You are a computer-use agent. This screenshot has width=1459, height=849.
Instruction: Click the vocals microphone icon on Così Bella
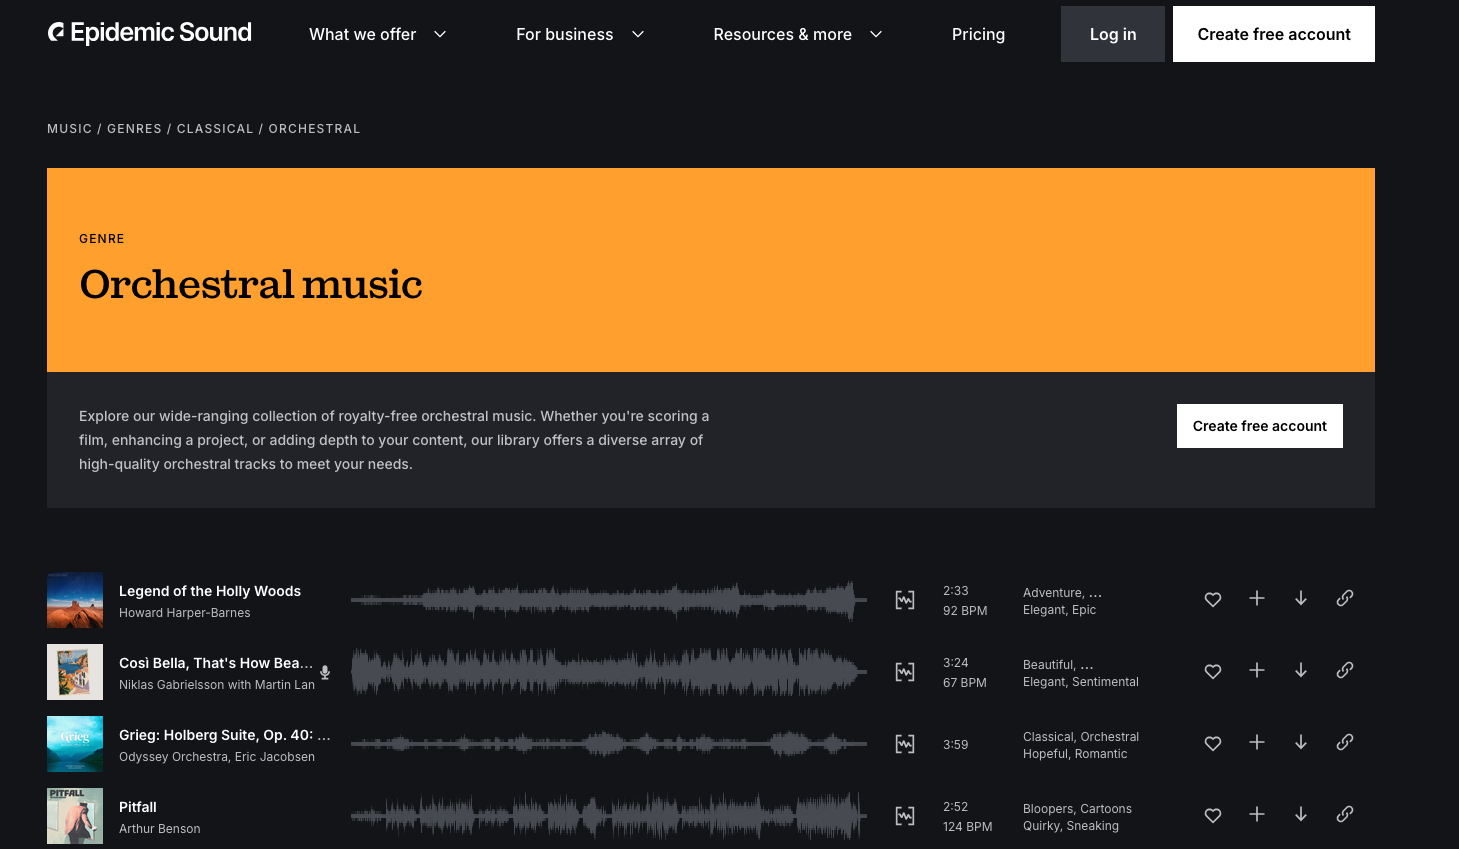coord(325,673)
